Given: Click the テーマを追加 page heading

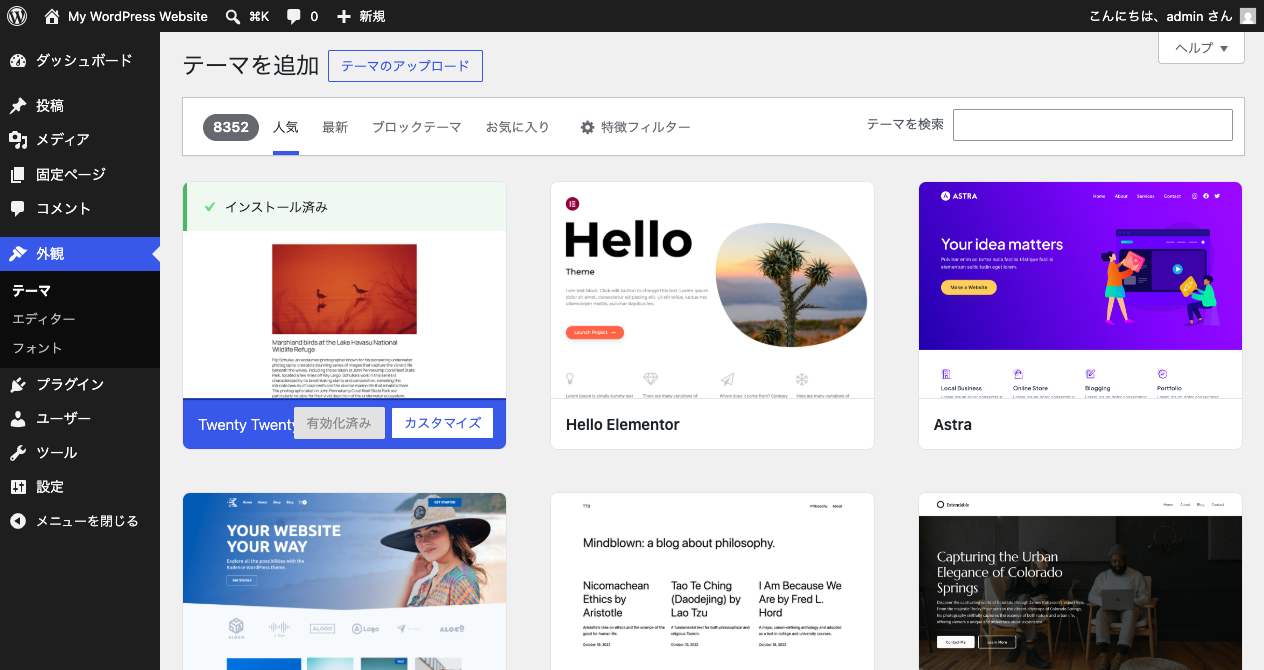Looking at the screenshot, I should [x=251, y=66].
